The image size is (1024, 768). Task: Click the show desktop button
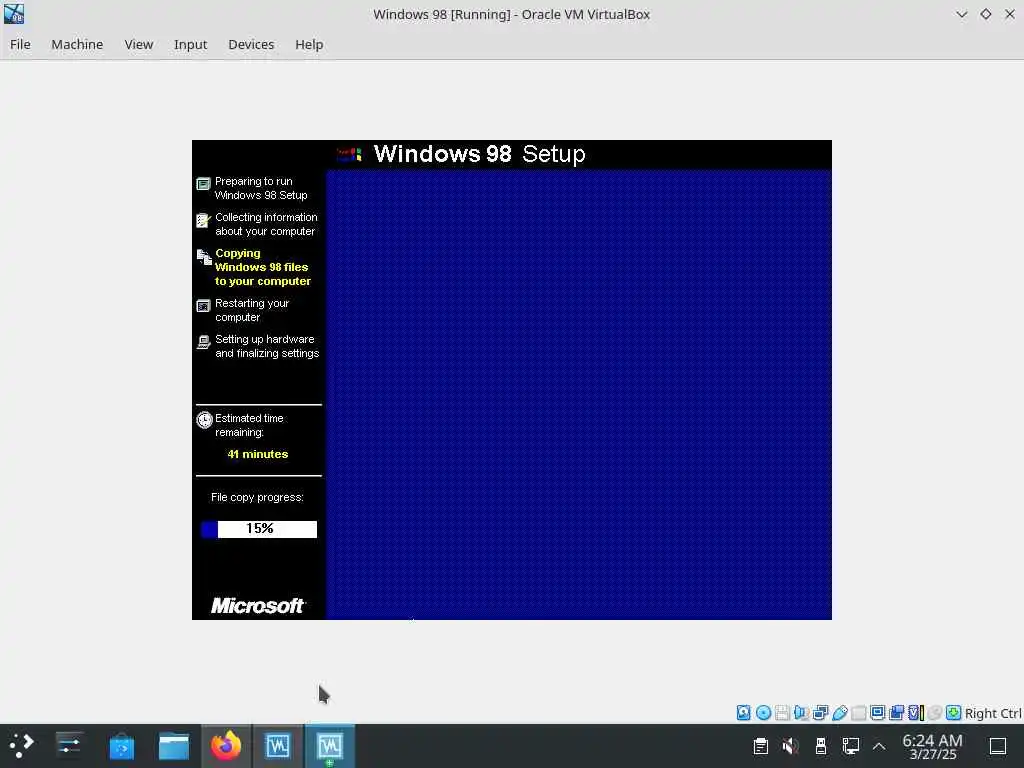coord(997,746)
